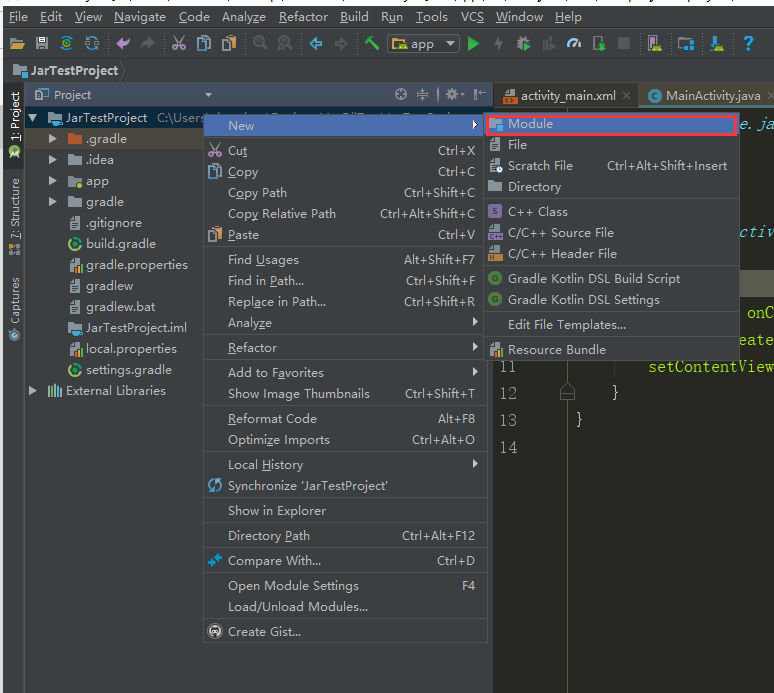Open the Refactor submenu in context menu
Image resolution: width=774 pixels, height=693 pixels.
pos(345,347)
